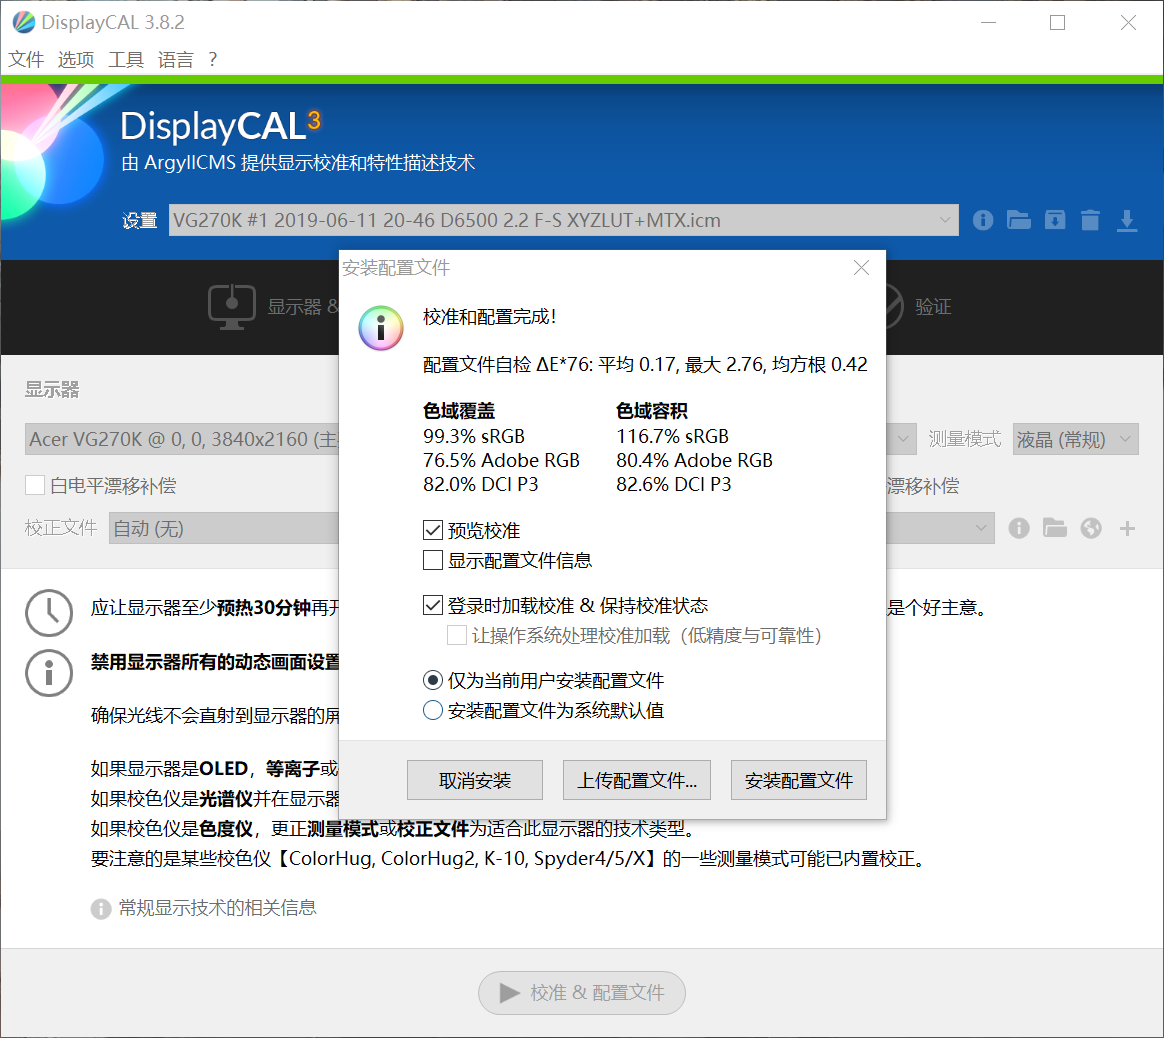1164x1038 pixels.
Task: Click the 上传配置文件... button
Action: coord(637,780)
